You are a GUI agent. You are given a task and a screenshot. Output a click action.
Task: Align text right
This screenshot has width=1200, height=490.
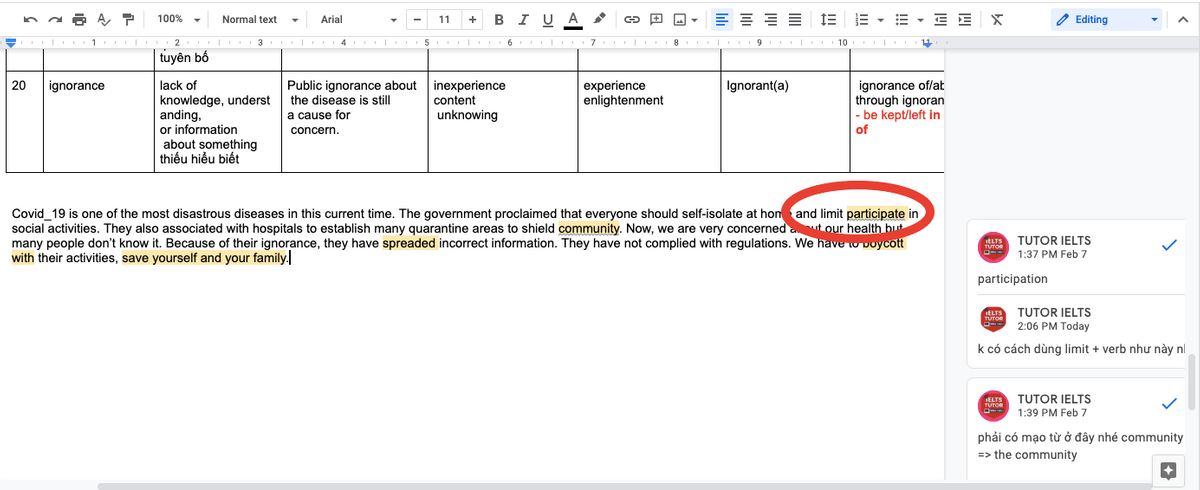tap(770, 19)
